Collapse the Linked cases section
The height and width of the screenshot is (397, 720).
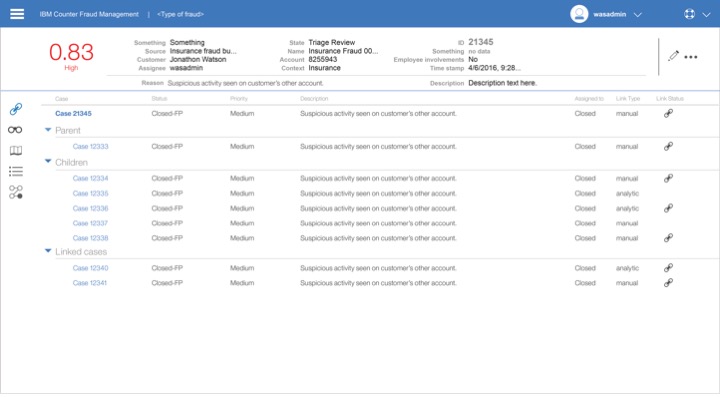click(x=48, y=251)
